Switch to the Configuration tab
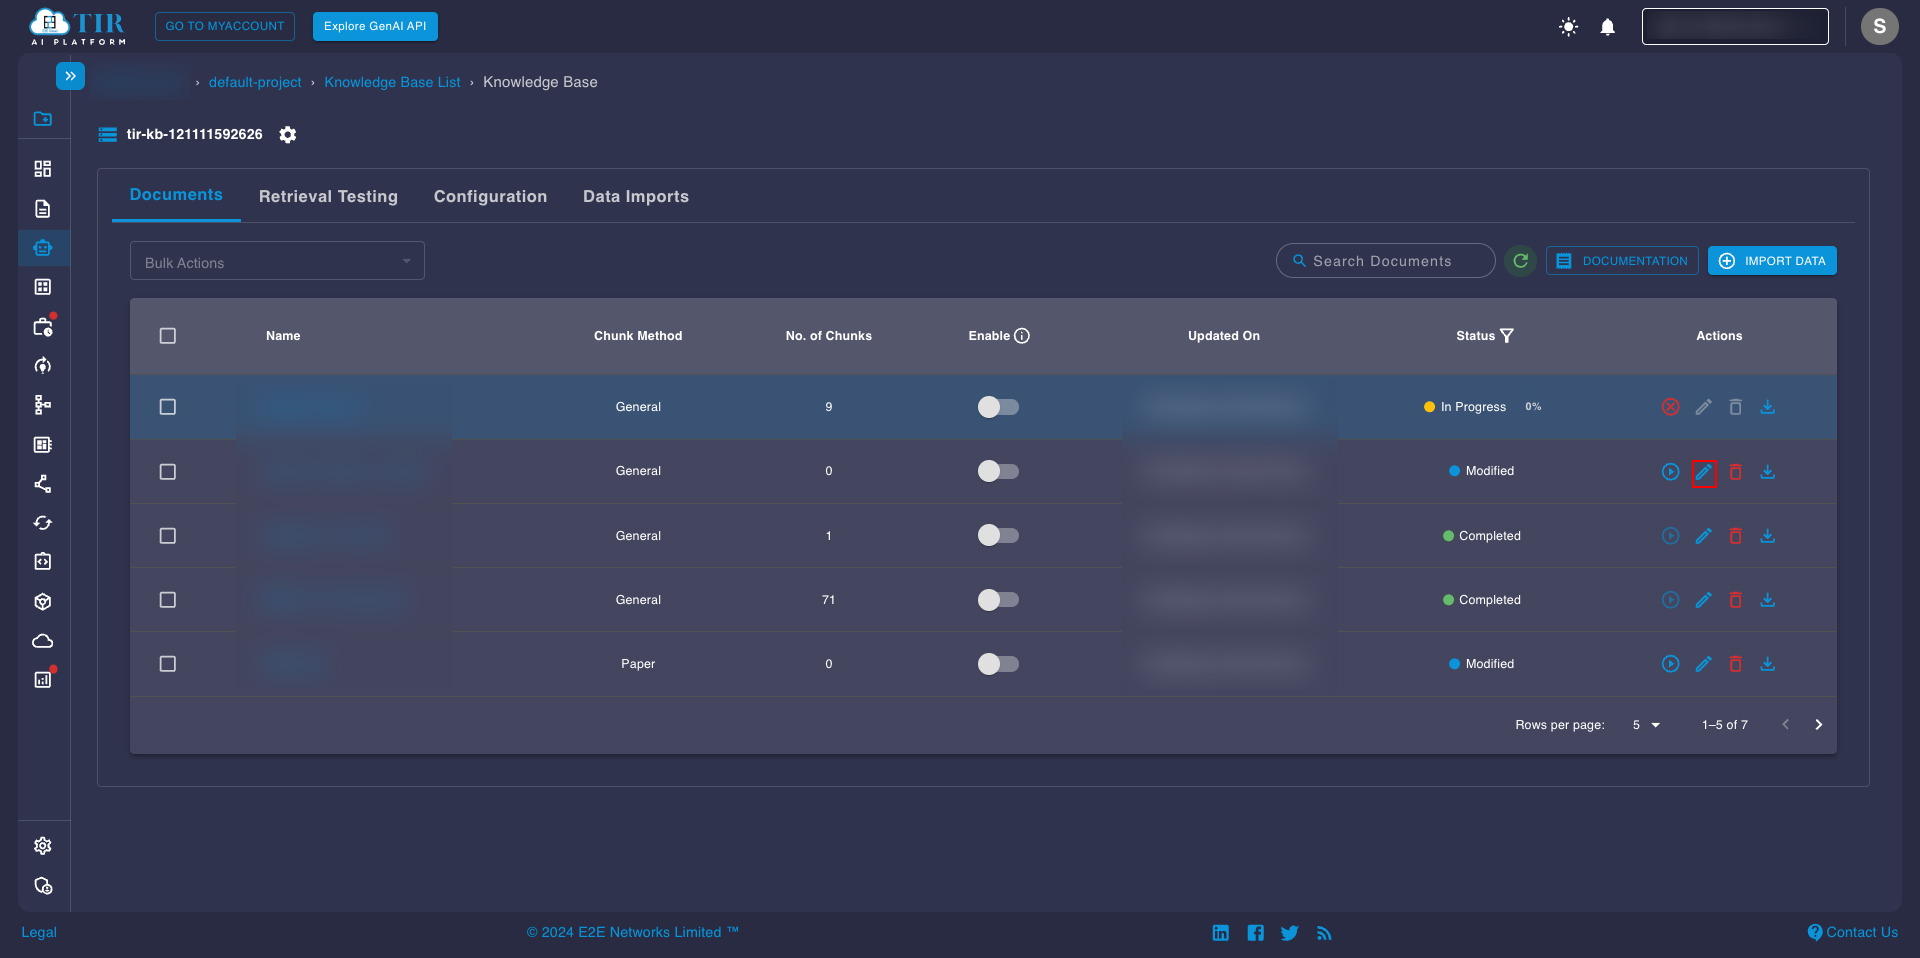 pyautogui.click(x=490, y=197)
